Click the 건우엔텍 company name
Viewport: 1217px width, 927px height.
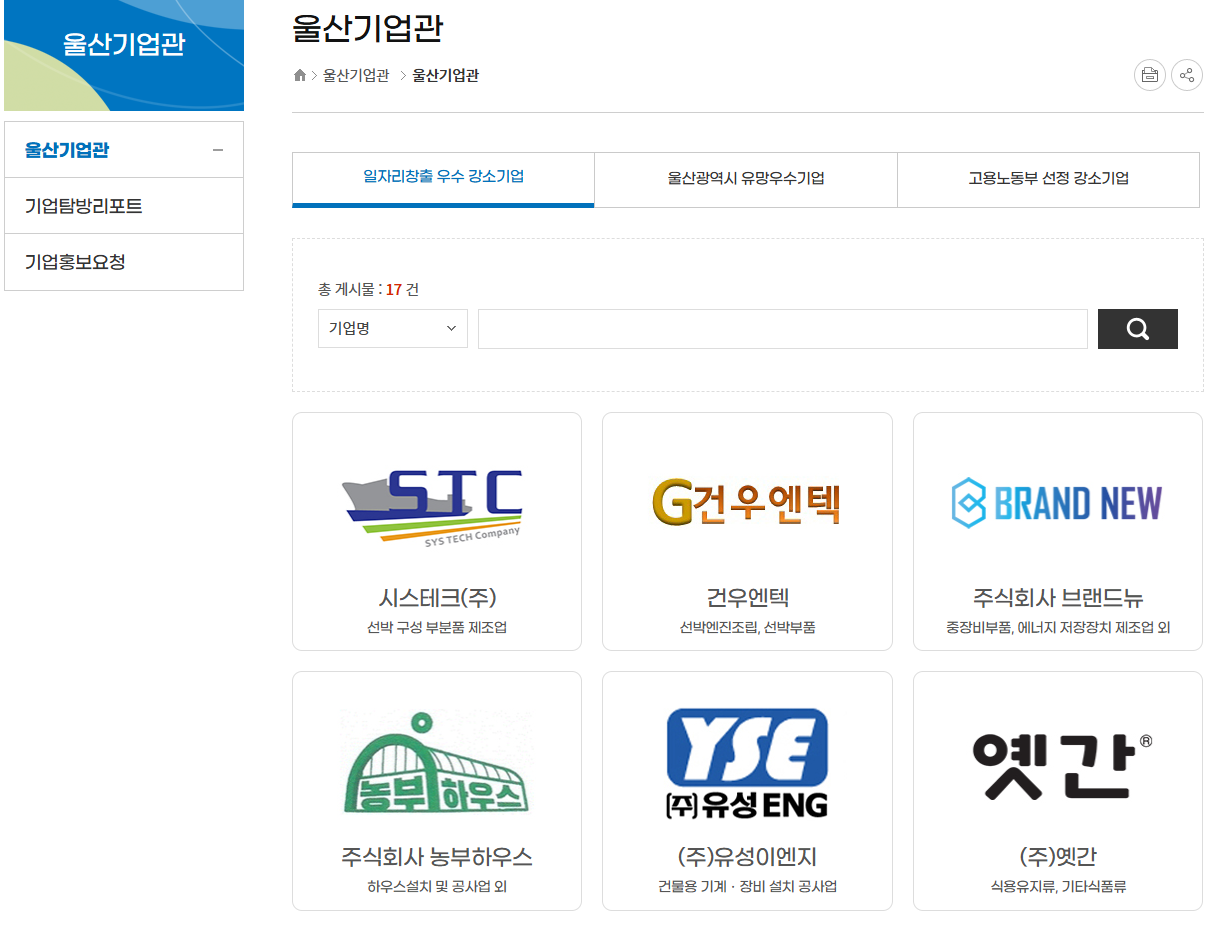point(747,598)
